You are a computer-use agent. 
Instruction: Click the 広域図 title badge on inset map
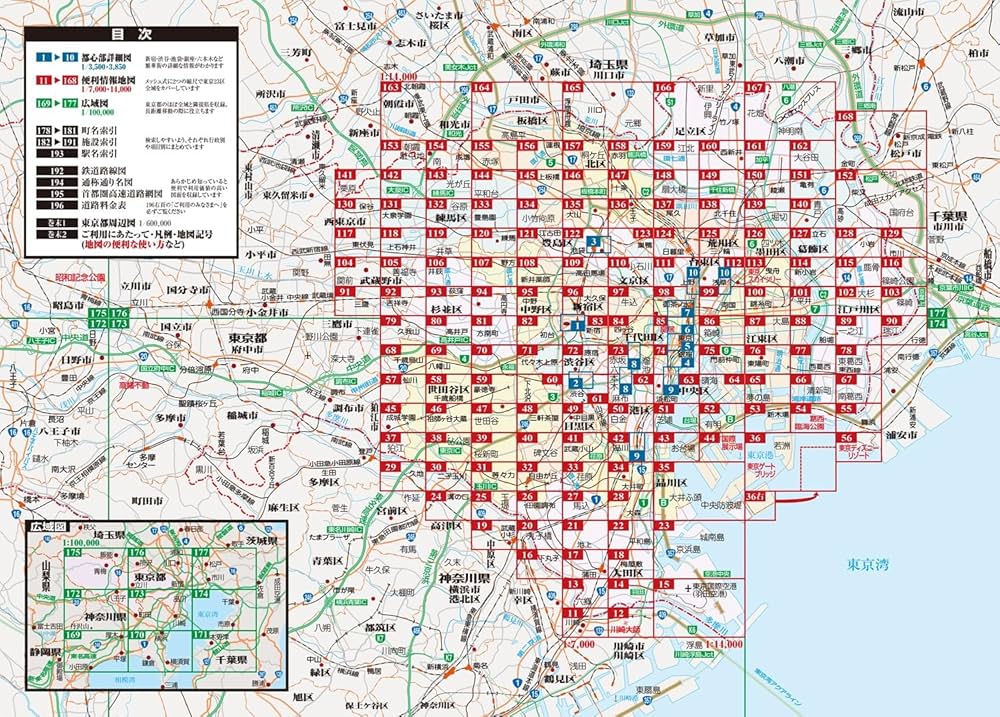(x=50, y=527)
